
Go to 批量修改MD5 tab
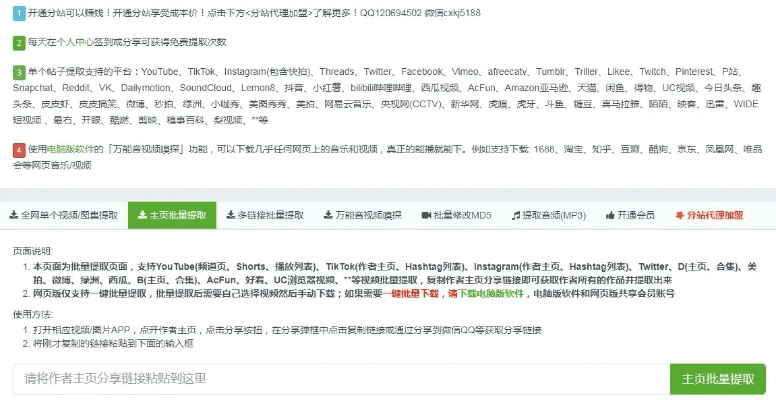click(x=456, y=215)
